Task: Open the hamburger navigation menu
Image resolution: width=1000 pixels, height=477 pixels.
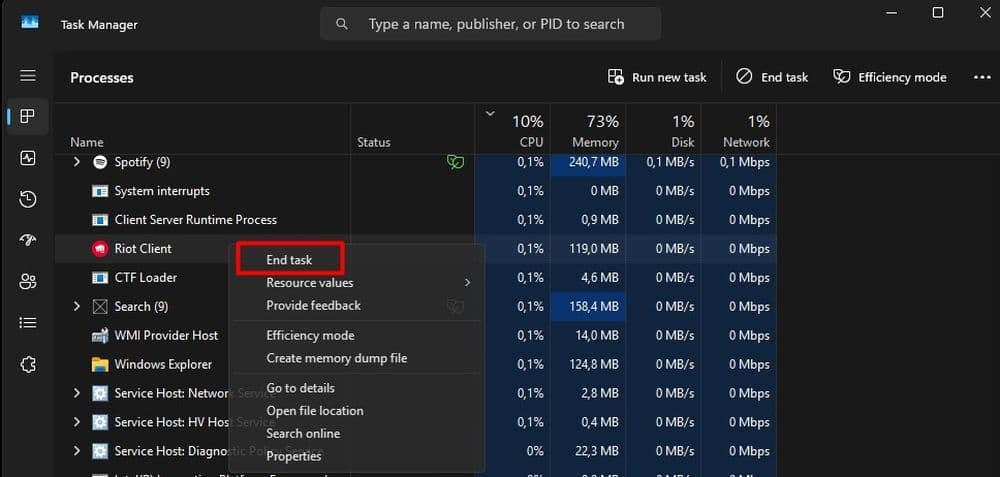Action: [x=27, y=76]
